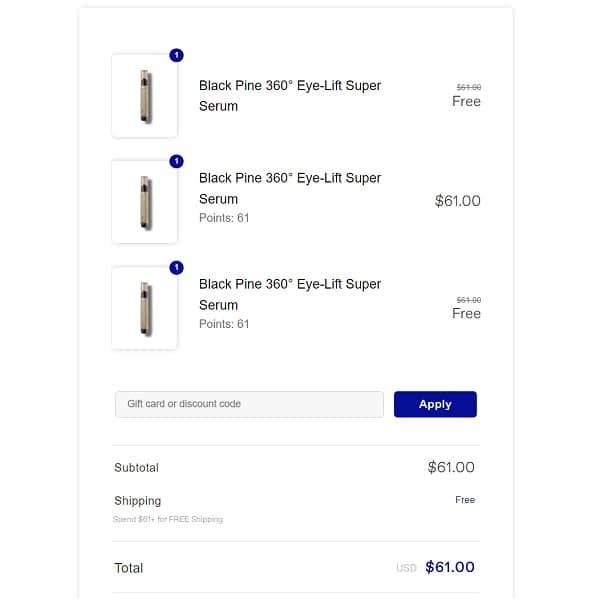Screen dimensions: 600x600
Task: Click the third item's Free price label
Action: 466,313
